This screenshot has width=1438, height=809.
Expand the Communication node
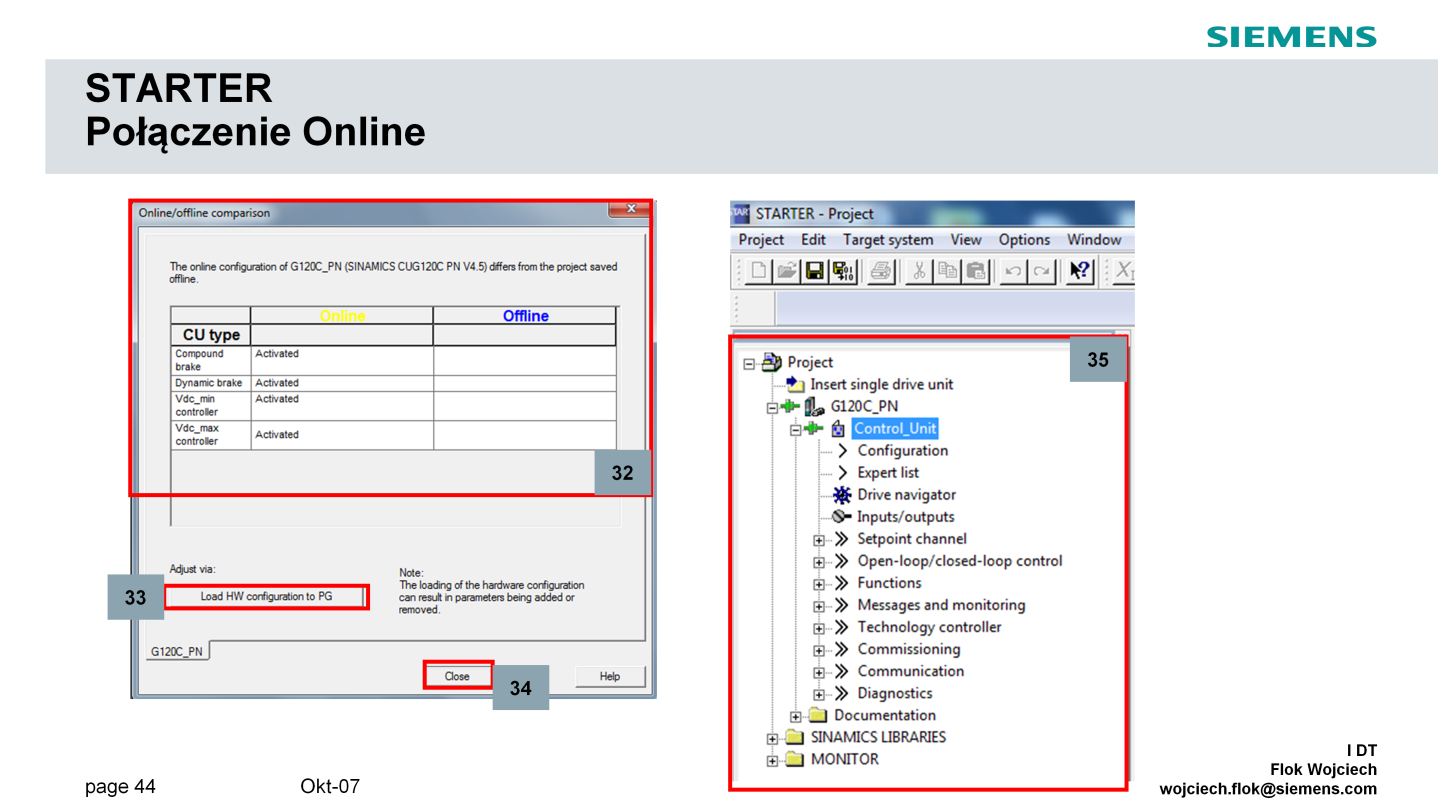pyautogui.click(x=819, y=672)
